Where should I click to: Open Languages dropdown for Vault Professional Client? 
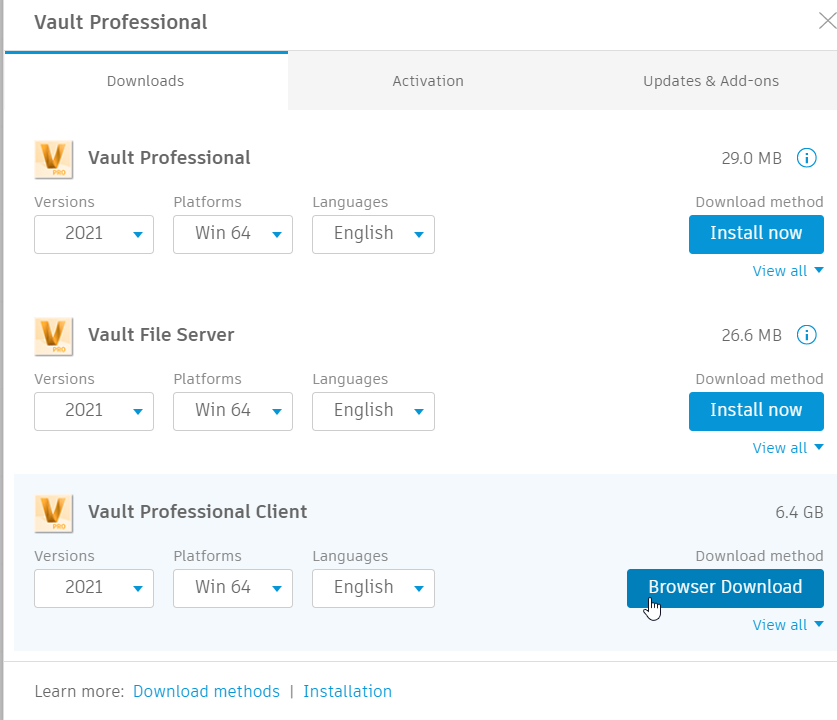[x=373, y=588]
